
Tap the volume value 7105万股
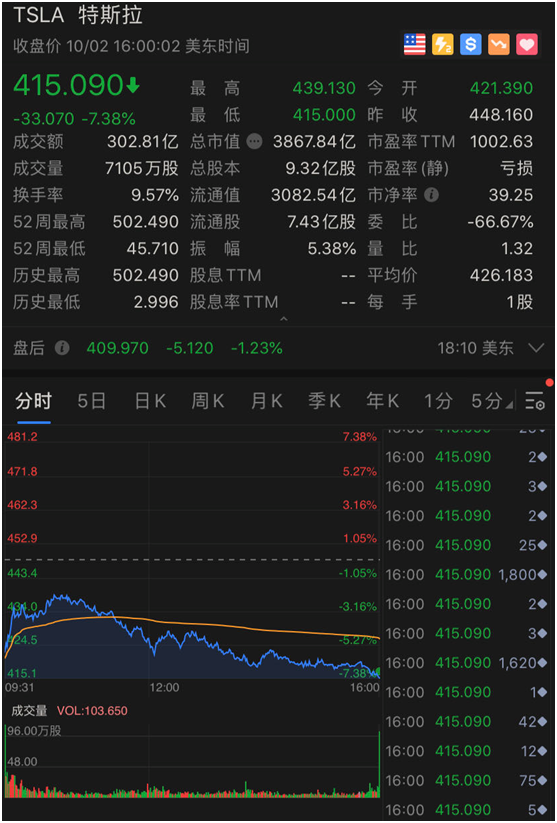coord(142,168)
